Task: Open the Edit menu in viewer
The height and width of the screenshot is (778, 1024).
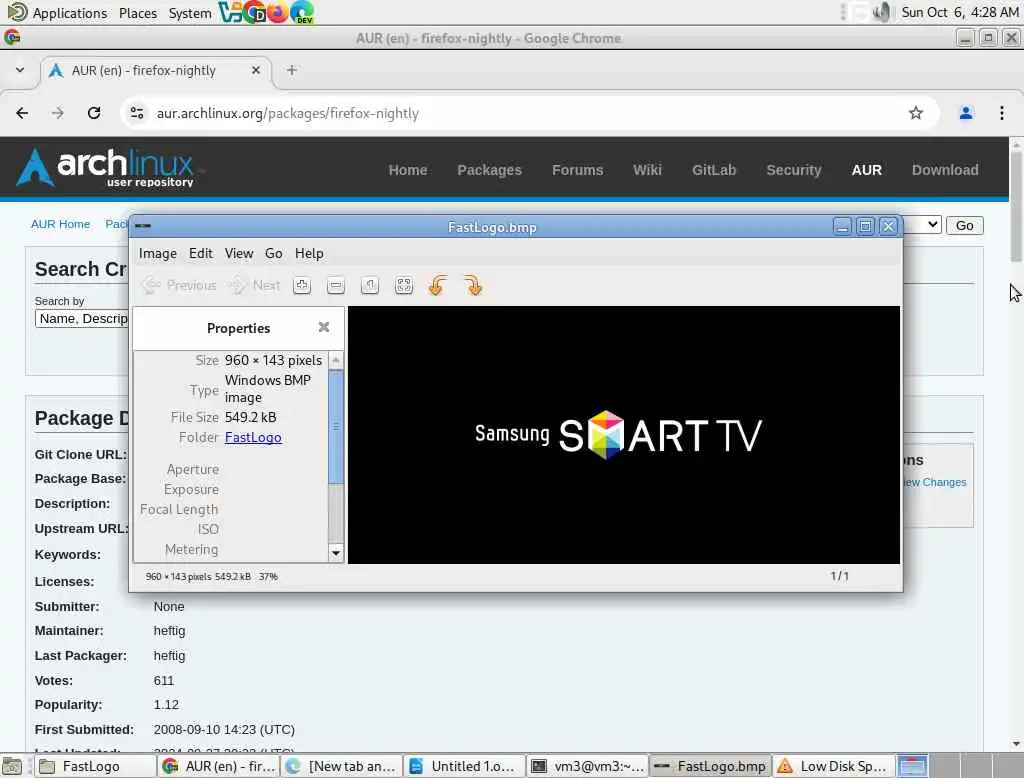Action: 200,253
